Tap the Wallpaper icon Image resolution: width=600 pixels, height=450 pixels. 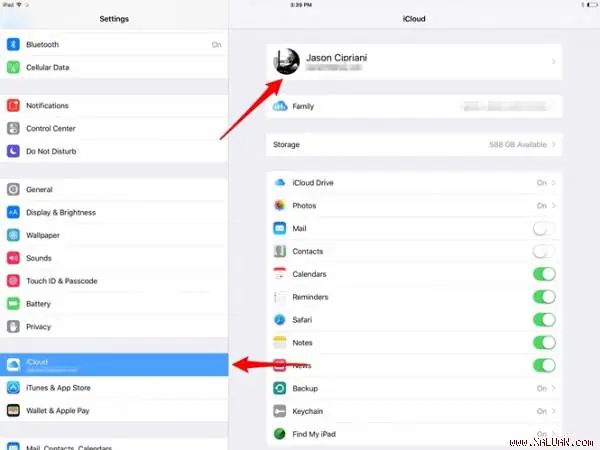point(13,235)
